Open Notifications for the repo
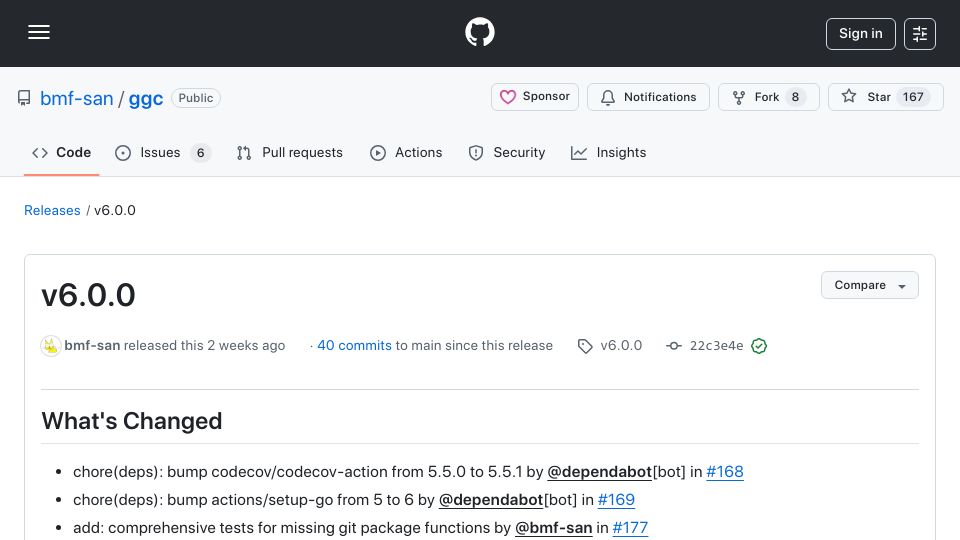This screenshot has width=960, height=540. coord(648,97)
